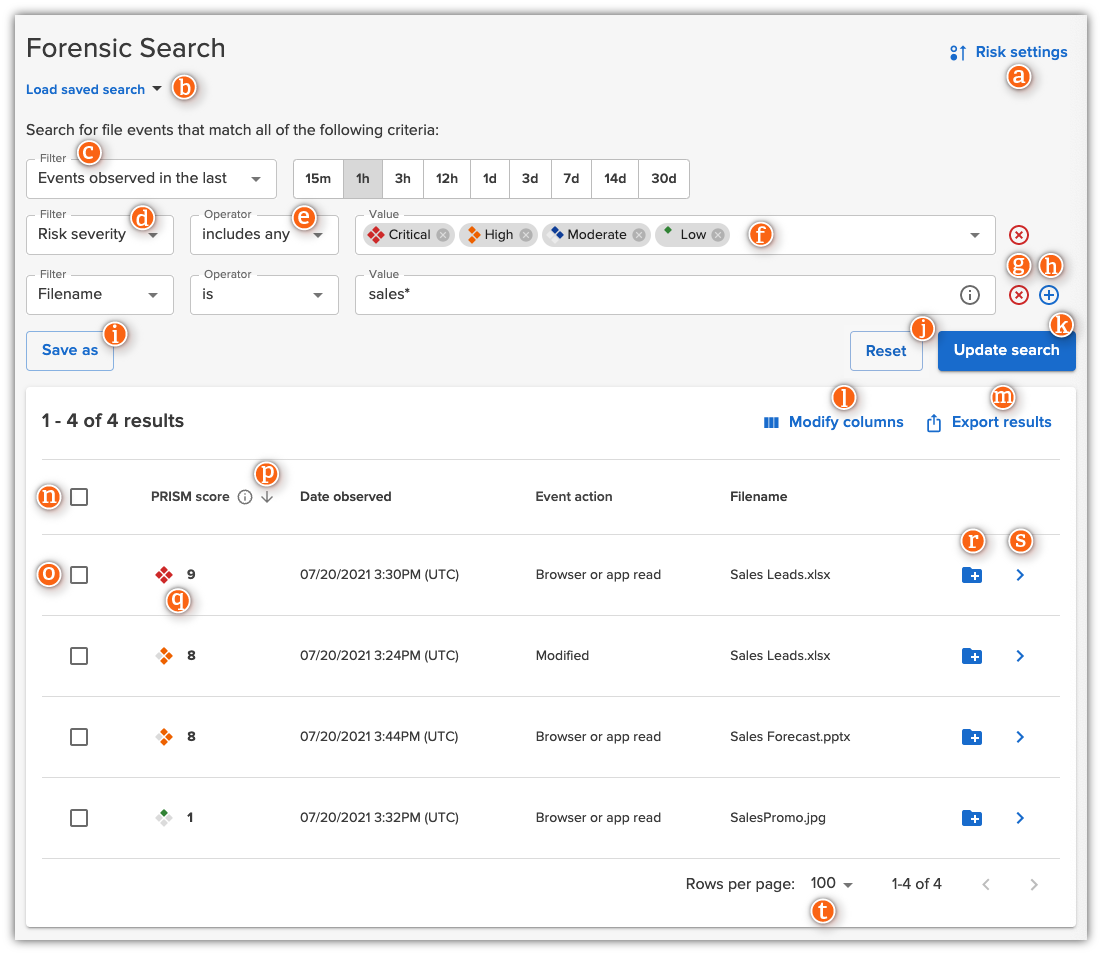Select the SalesPromo.jpg row checkbox
The height and width of the screenshot is (955, 1102).
click(x=79, y=818)
